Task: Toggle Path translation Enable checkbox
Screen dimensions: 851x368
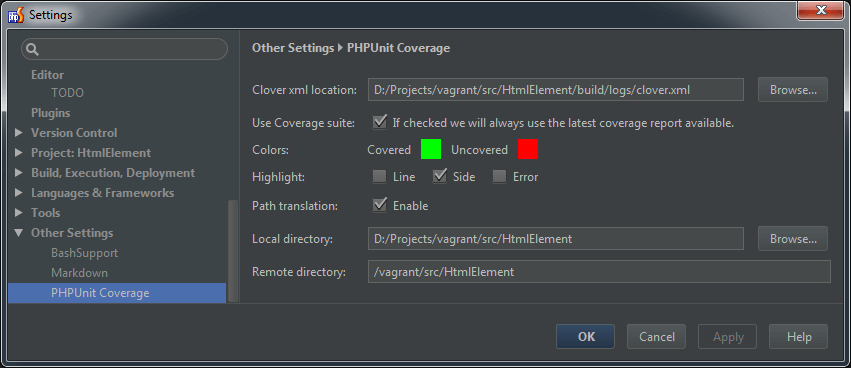Action: pos(380,205)
